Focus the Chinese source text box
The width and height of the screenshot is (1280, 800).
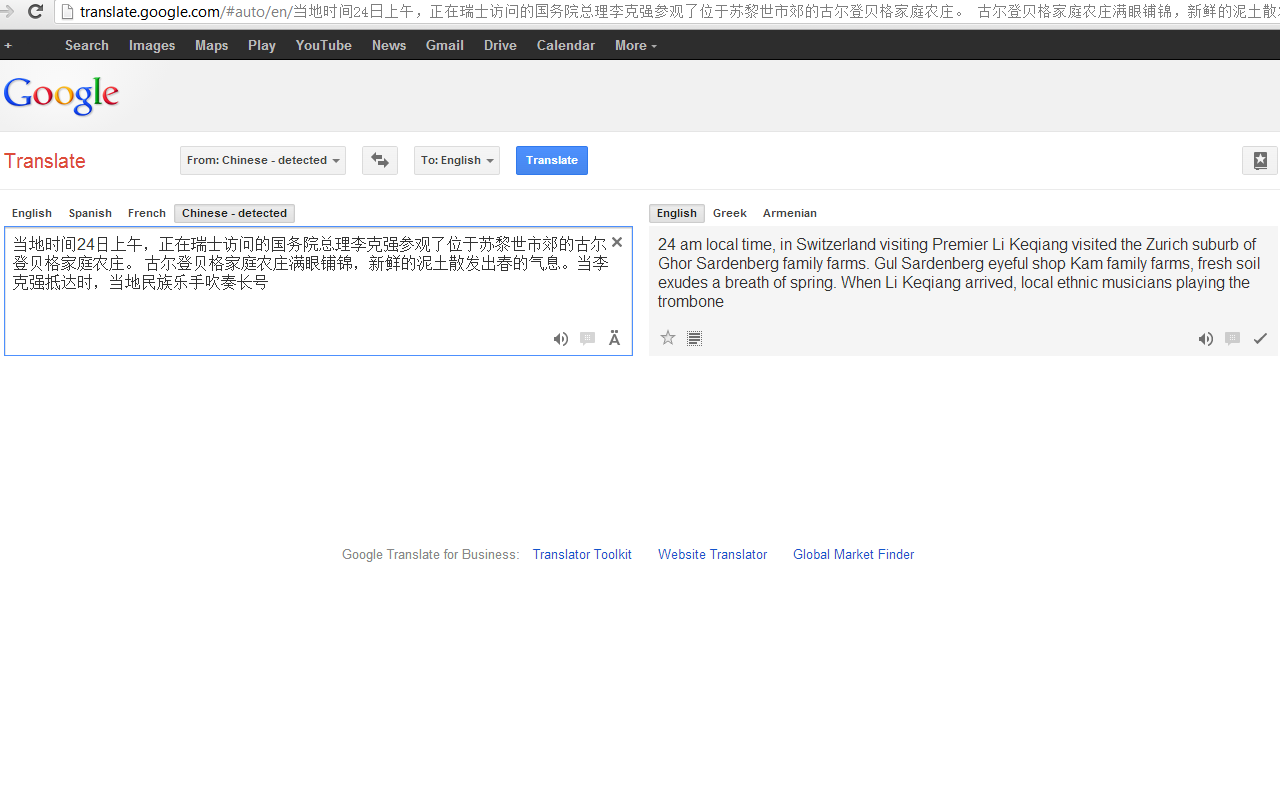coord(318,291)
